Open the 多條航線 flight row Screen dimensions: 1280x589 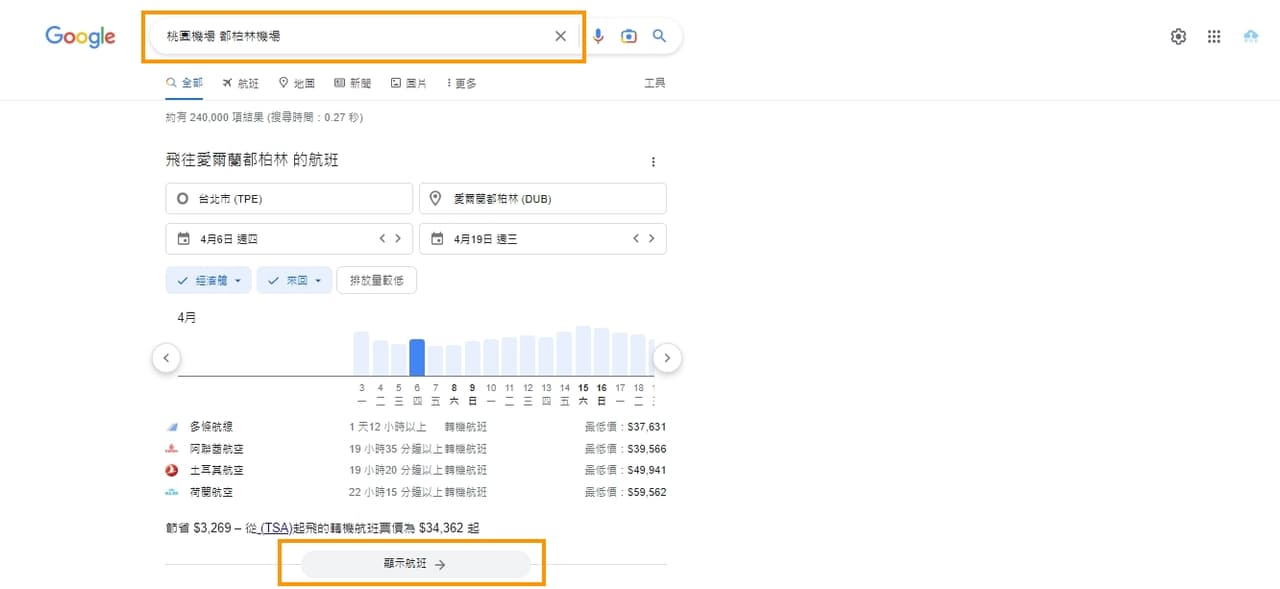(x=415, y=426)
